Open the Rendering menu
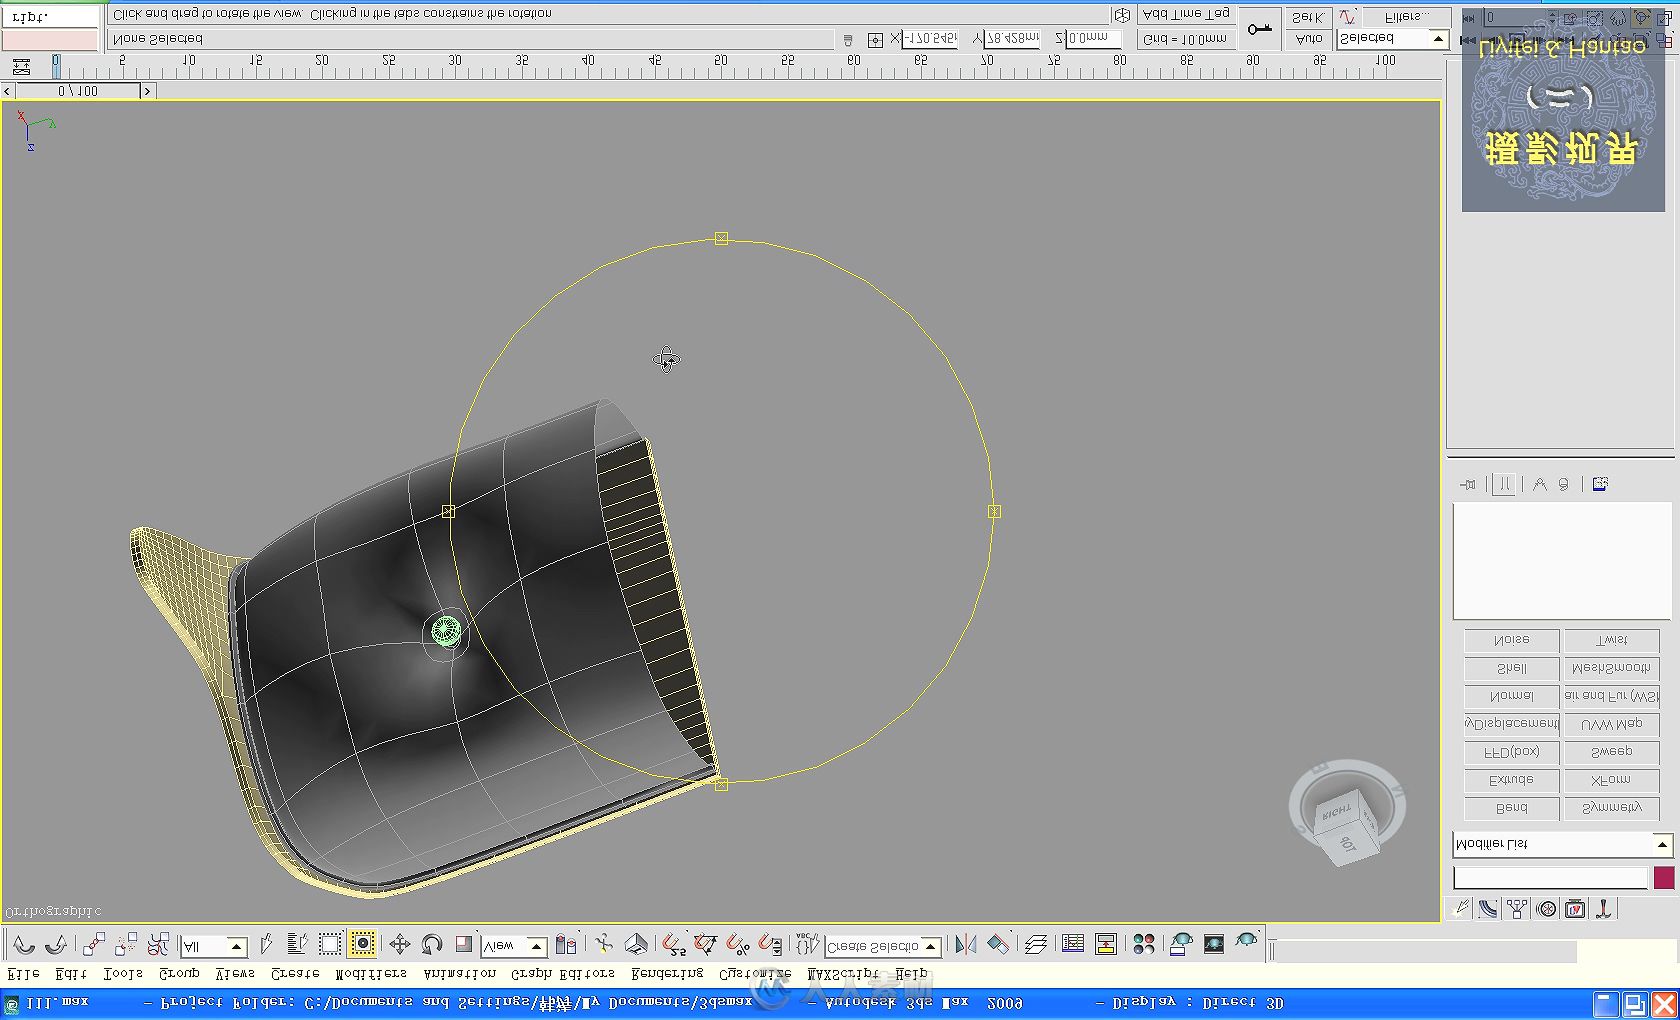The image size is (1680, 1020). pyautogui.click(x=667, y=974)
